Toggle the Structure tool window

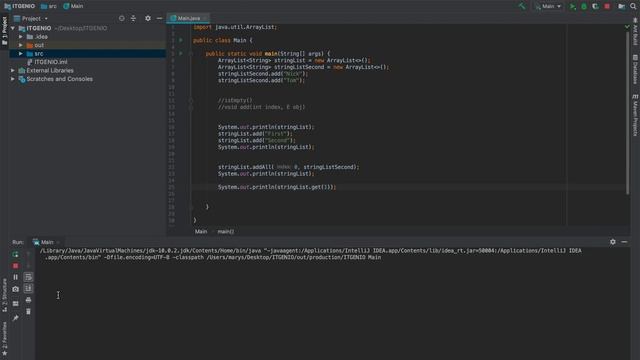(4, 295)
